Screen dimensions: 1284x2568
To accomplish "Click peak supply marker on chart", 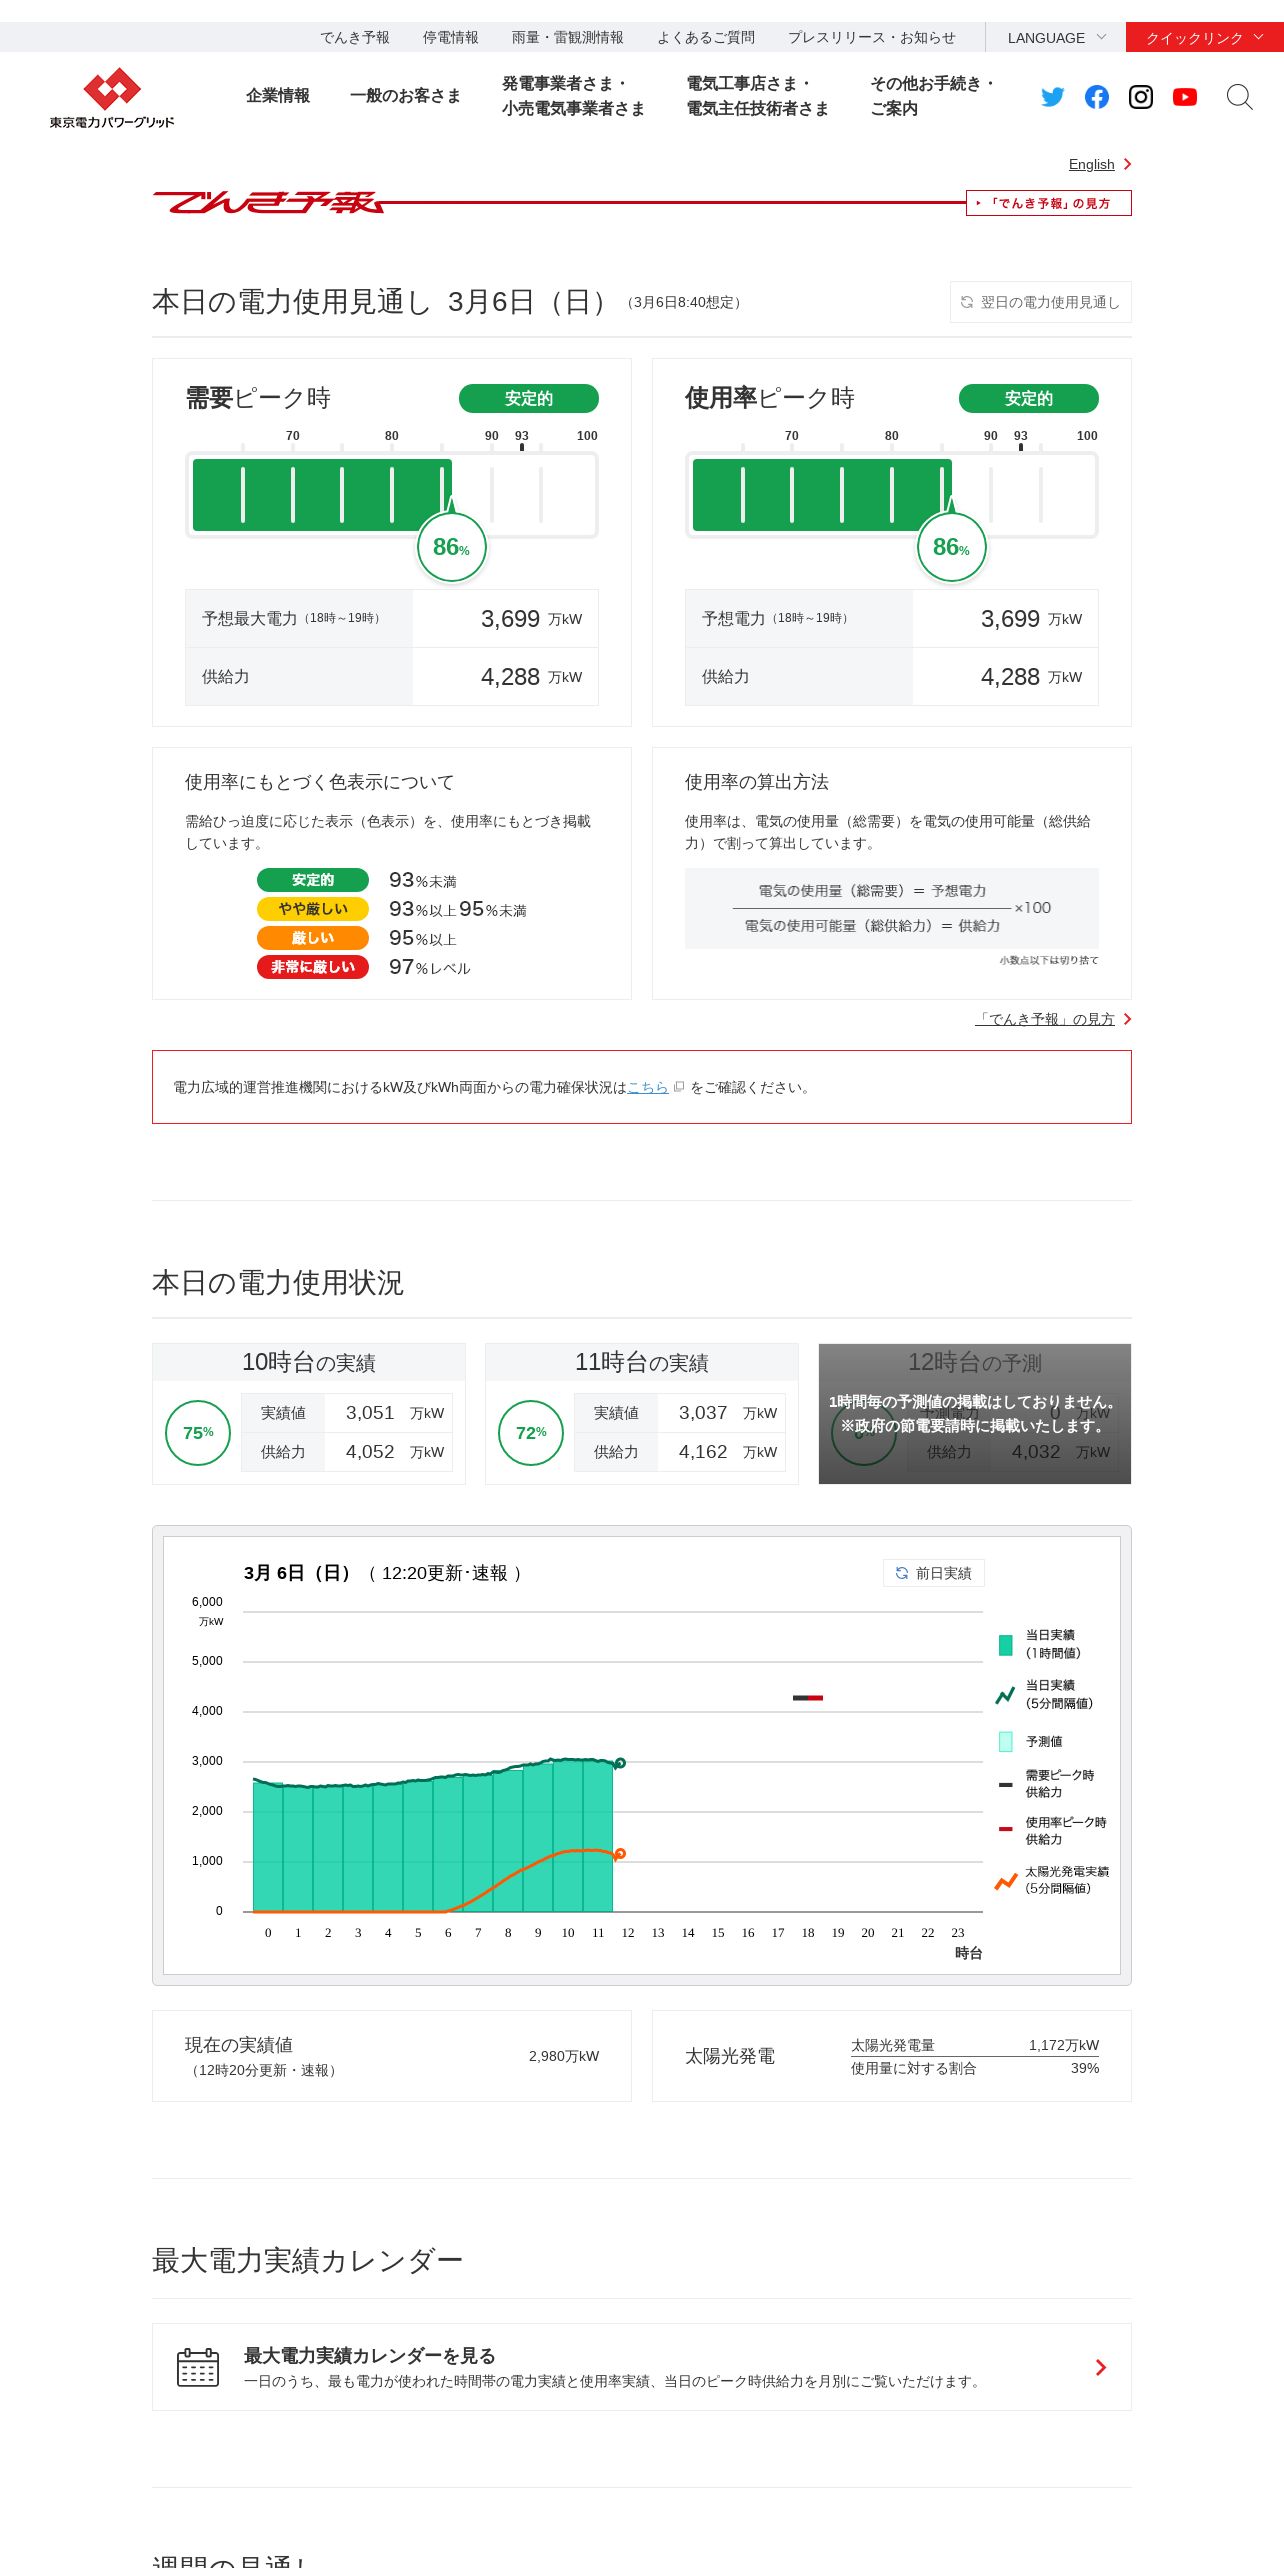I will click(808, 1698).
